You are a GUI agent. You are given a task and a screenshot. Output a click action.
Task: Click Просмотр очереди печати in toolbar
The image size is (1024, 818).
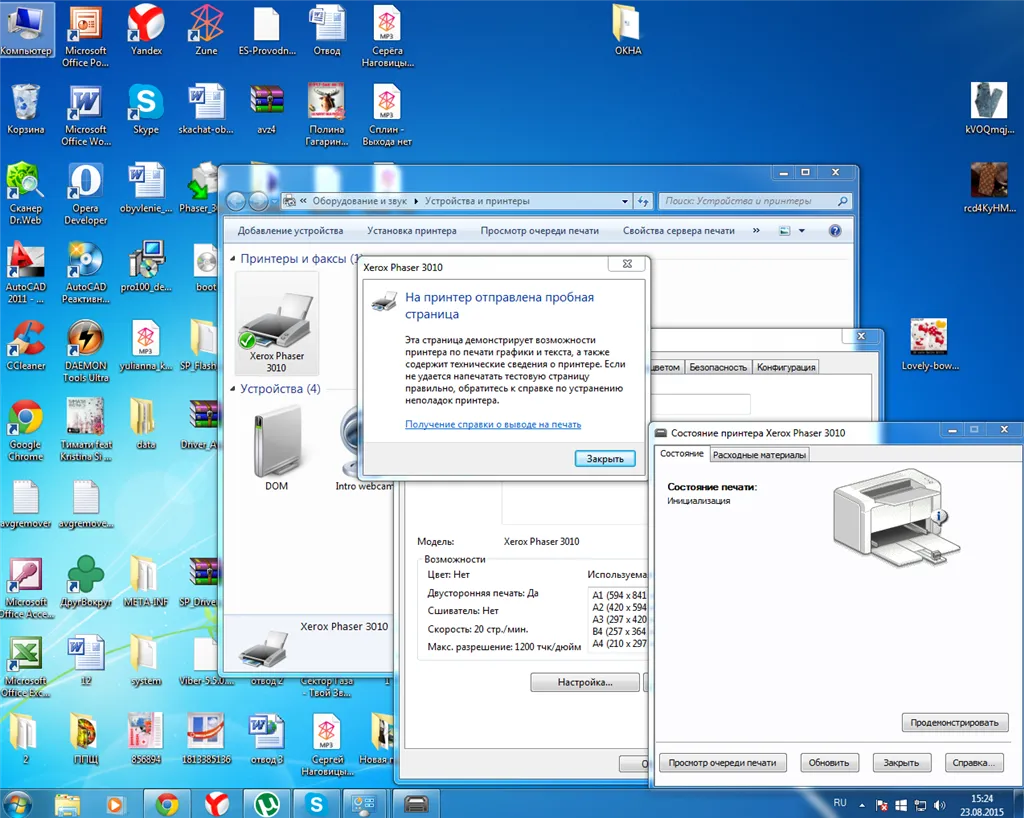[x=539, y=230]
